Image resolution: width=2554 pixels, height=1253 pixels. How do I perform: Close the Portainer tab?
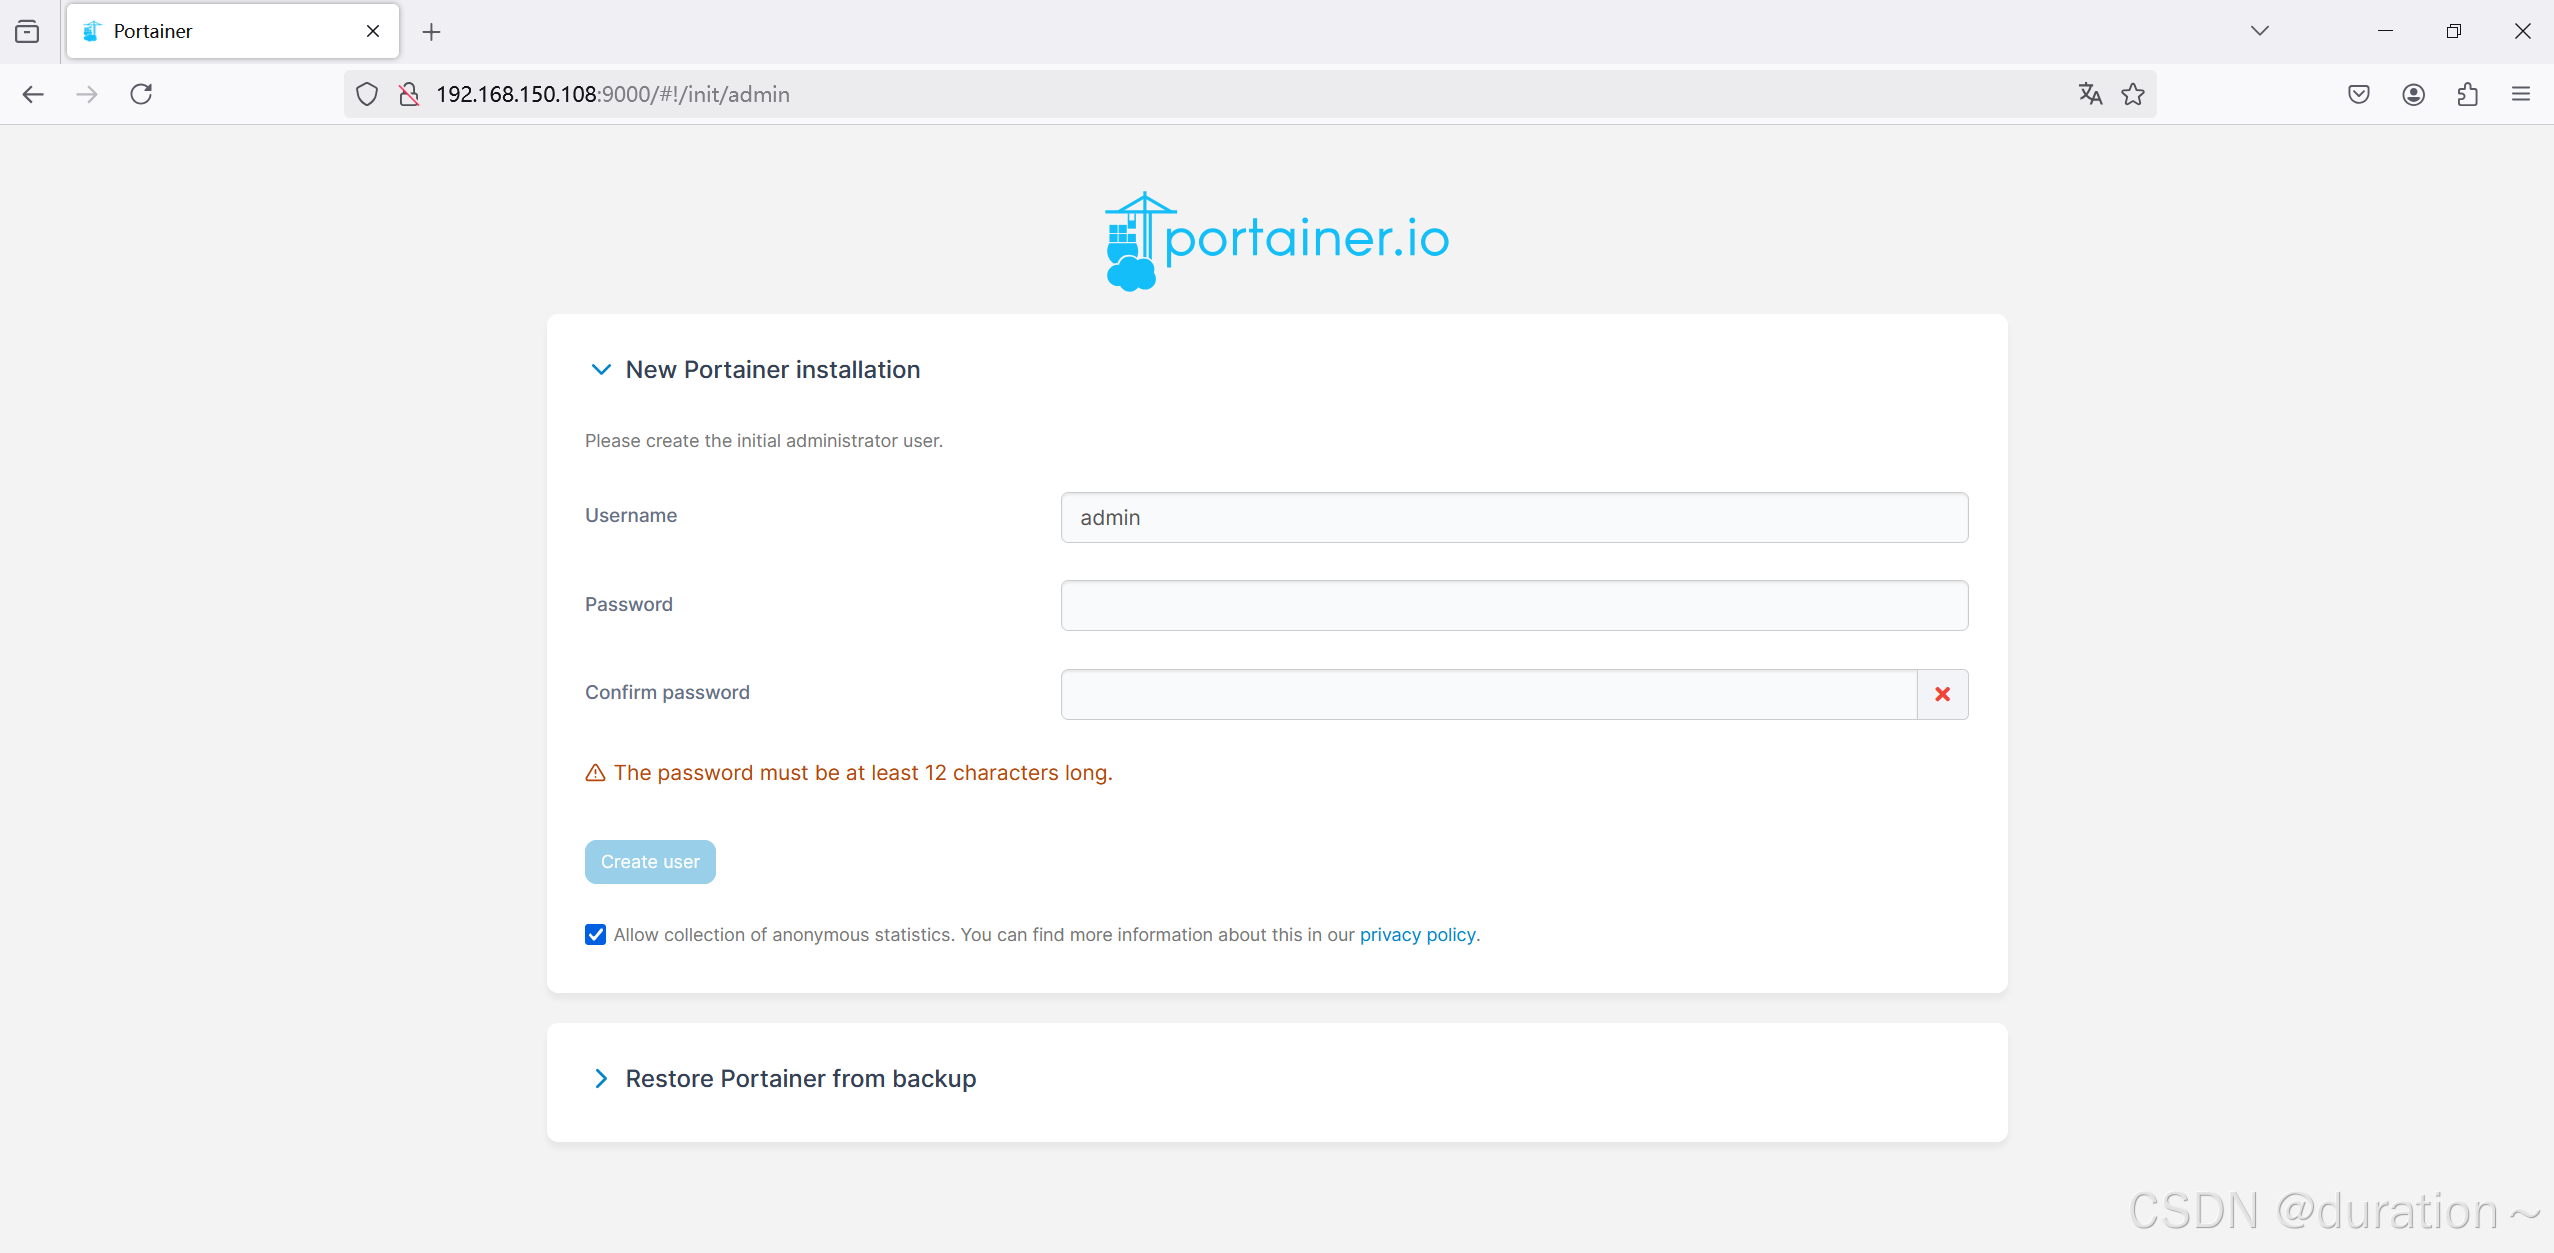coord(373,31)
